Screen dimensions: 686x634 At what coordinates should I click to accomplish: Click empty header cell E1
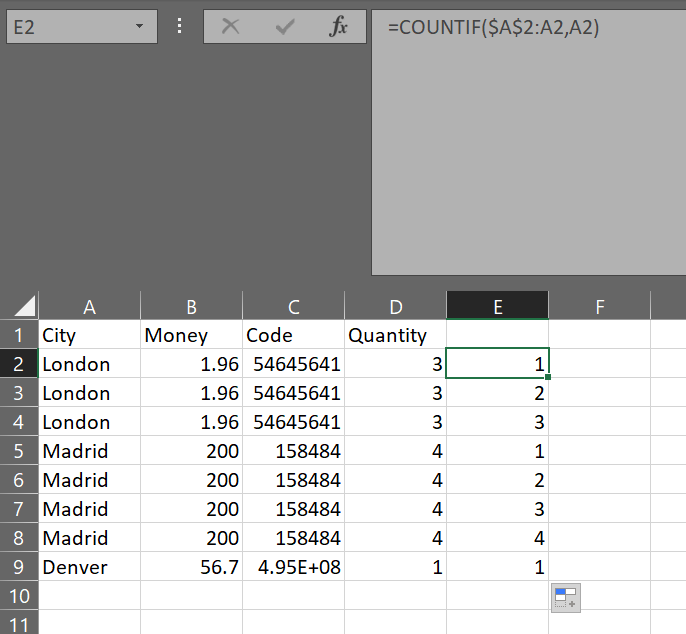(497, 335)
